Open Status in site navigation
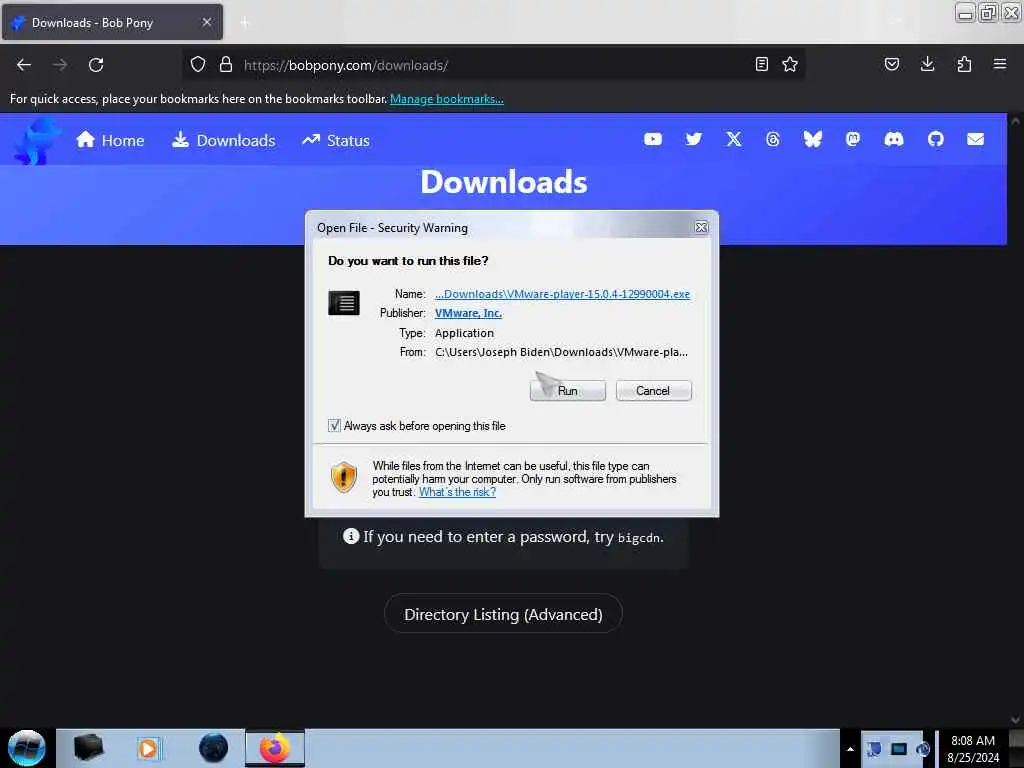The image size is (1024, 768). tap(336, 140)
